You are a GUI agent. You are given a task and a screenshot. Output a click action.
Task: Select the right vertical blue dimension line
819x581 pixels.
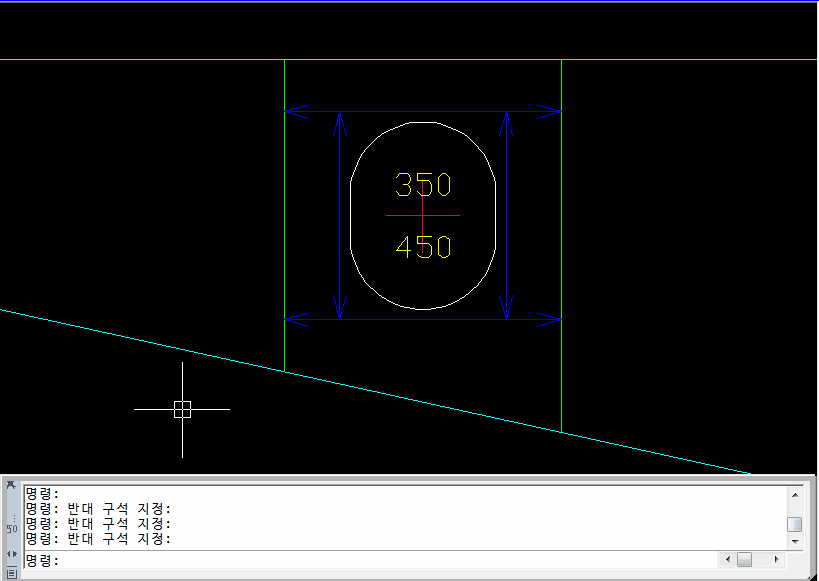coord(507,215)
